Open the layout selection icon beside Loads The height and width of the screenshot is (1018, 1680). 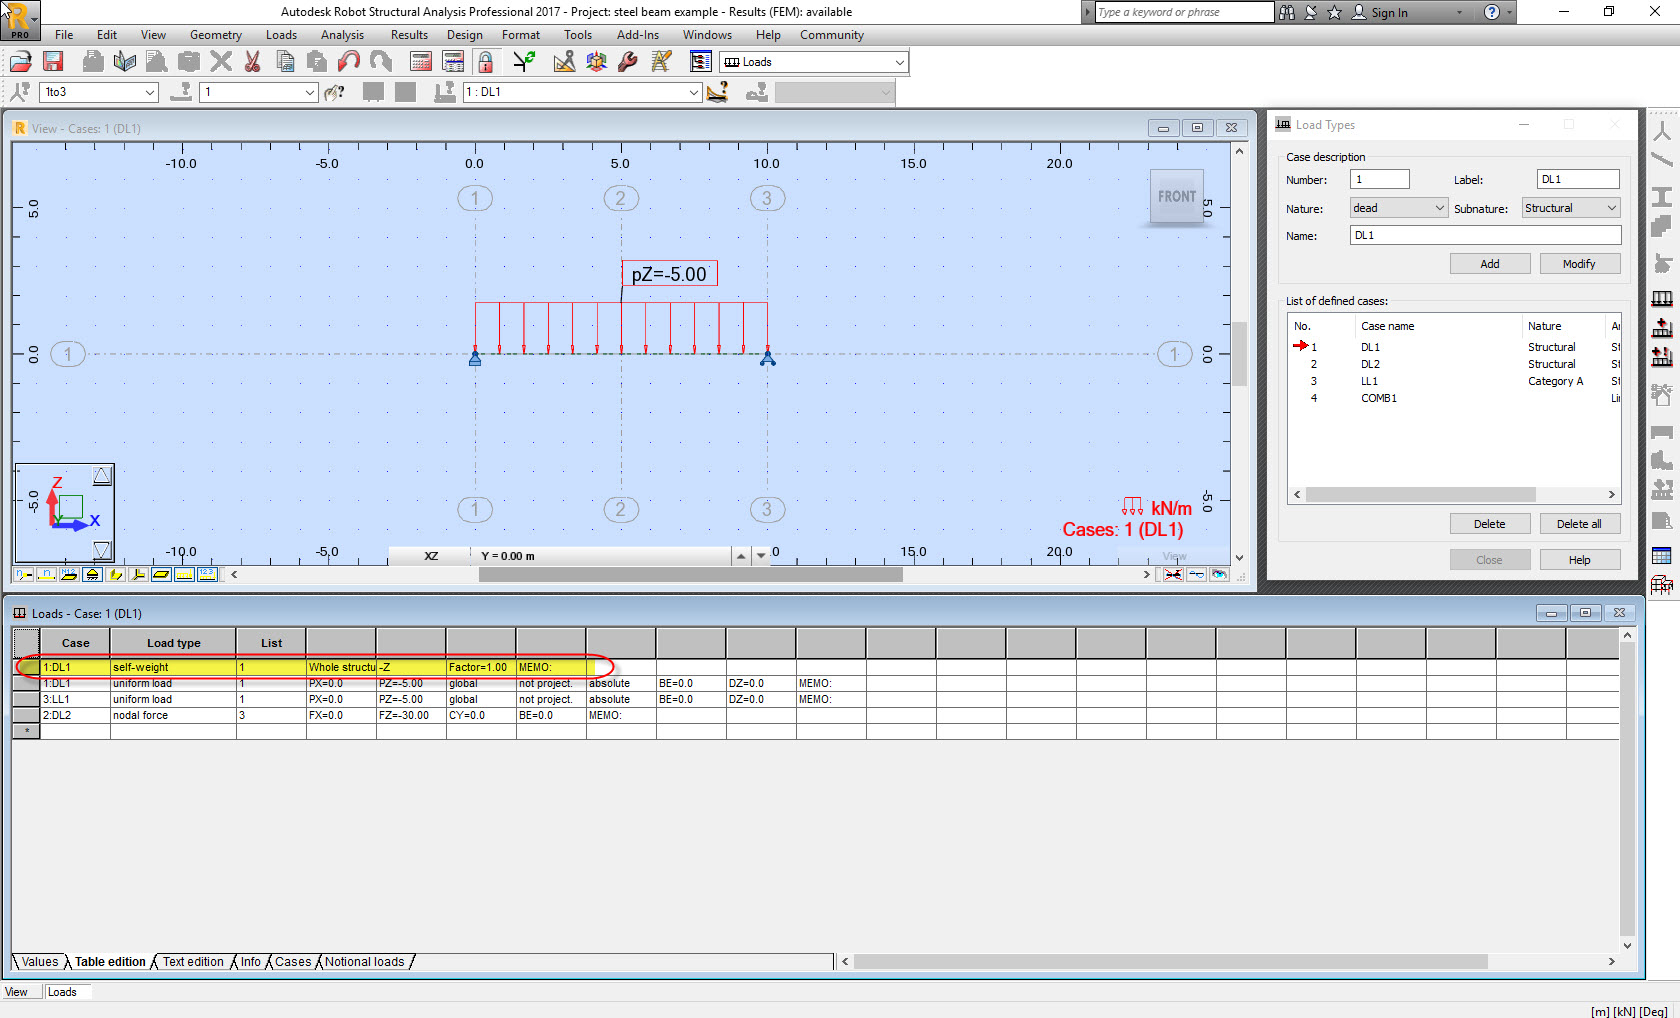coord(701,62)
